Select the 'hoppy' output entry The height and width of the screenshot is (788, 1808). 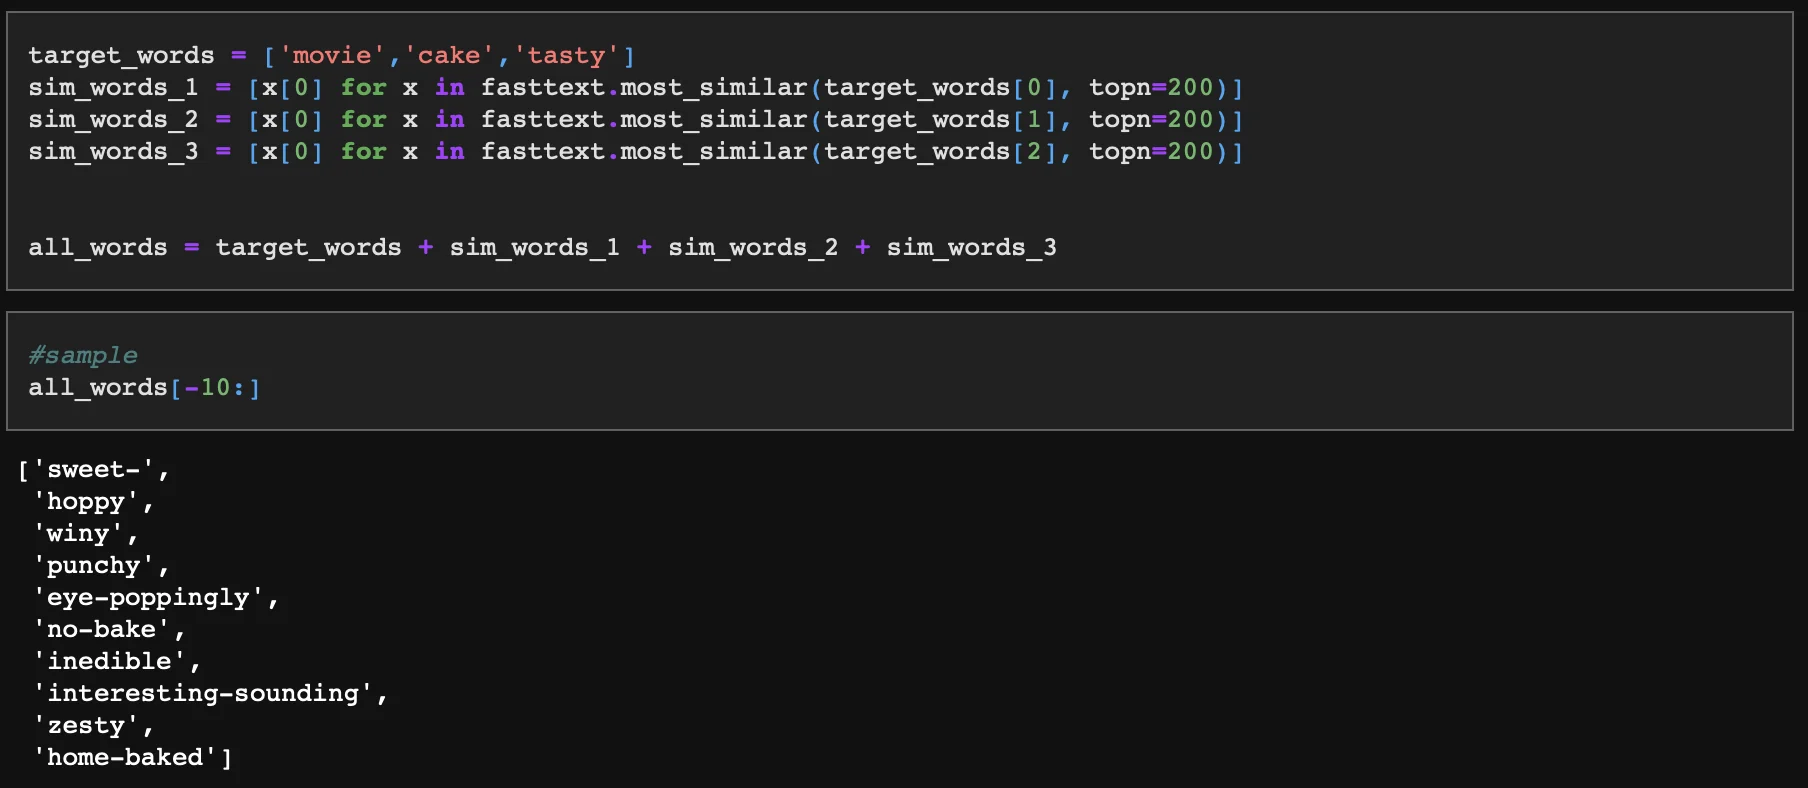click(x=85, y=502)
